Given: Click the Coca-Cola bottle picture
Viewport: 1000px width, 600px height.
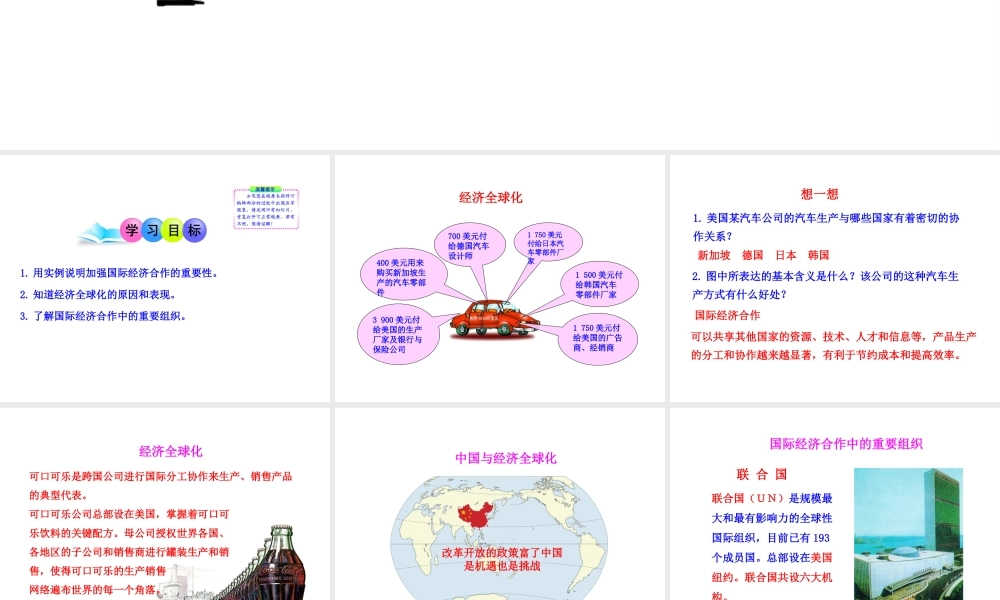Looking at the screenshot, I should (280, 562).
